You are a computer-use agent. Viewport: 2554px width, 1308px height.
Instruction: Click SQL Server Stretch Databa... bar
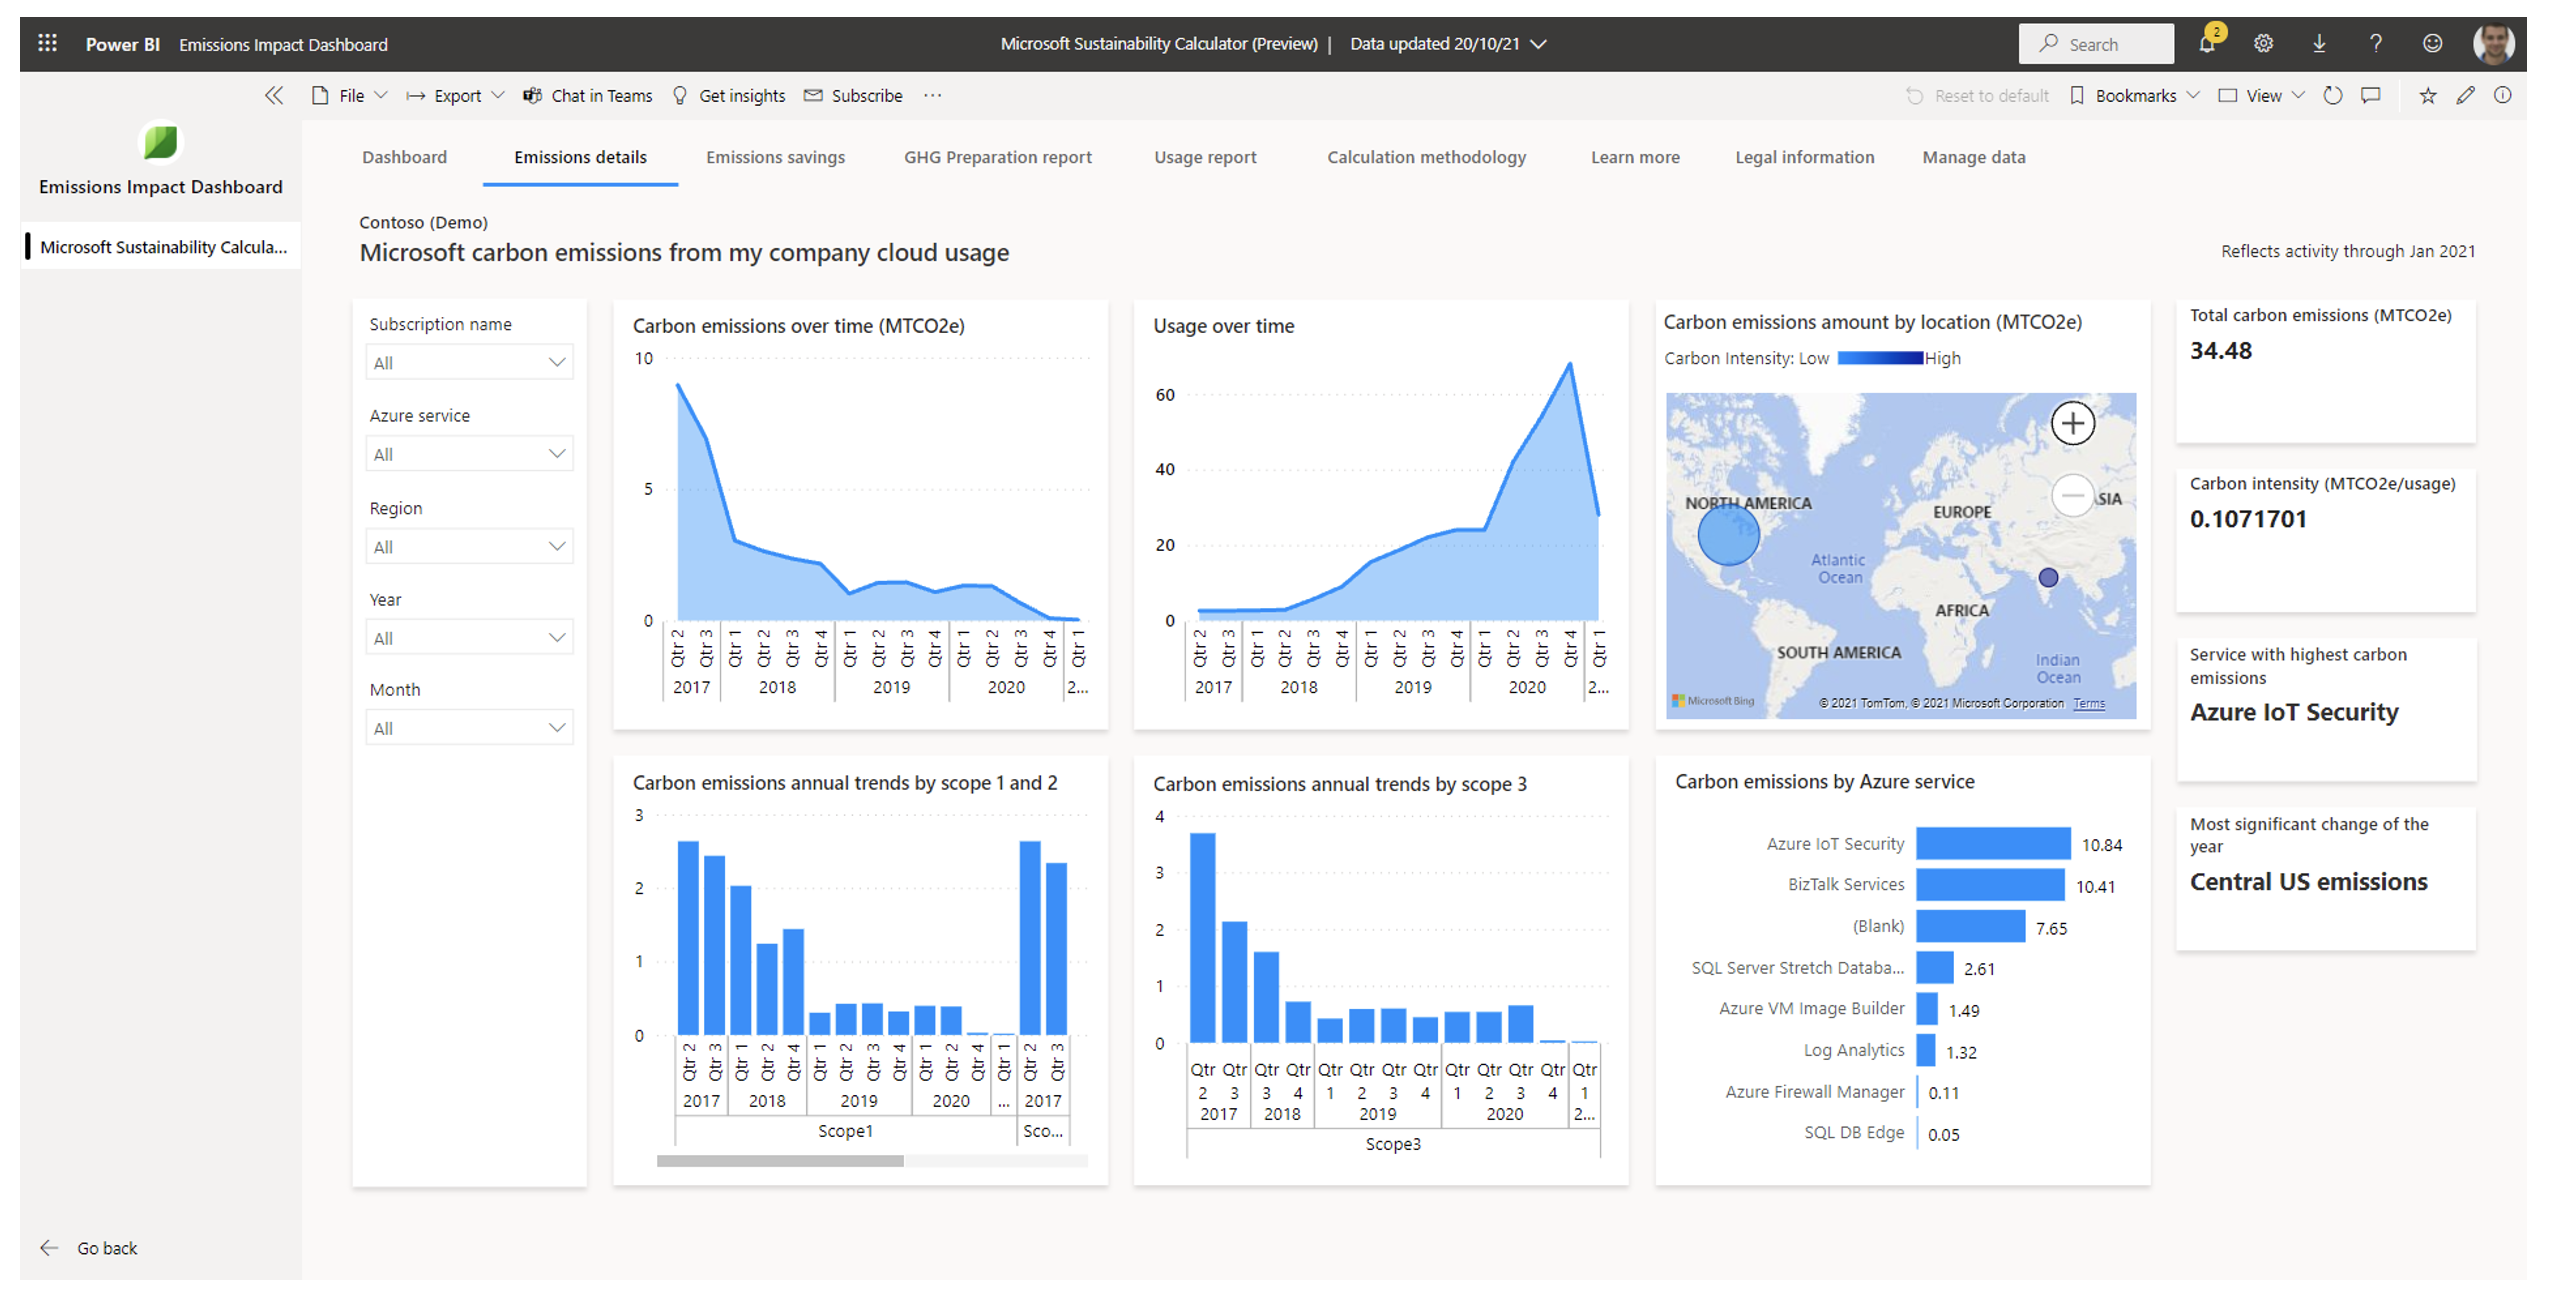1933,967
